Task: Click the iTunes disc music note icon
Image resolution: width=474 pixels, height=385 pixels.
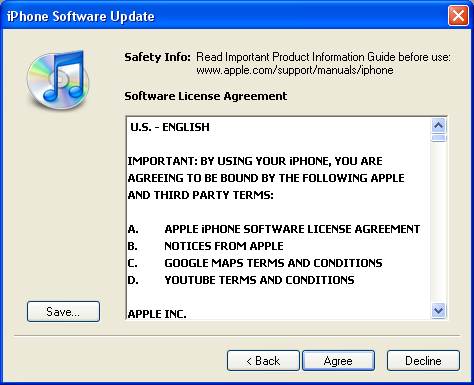Action: point(58,80)
